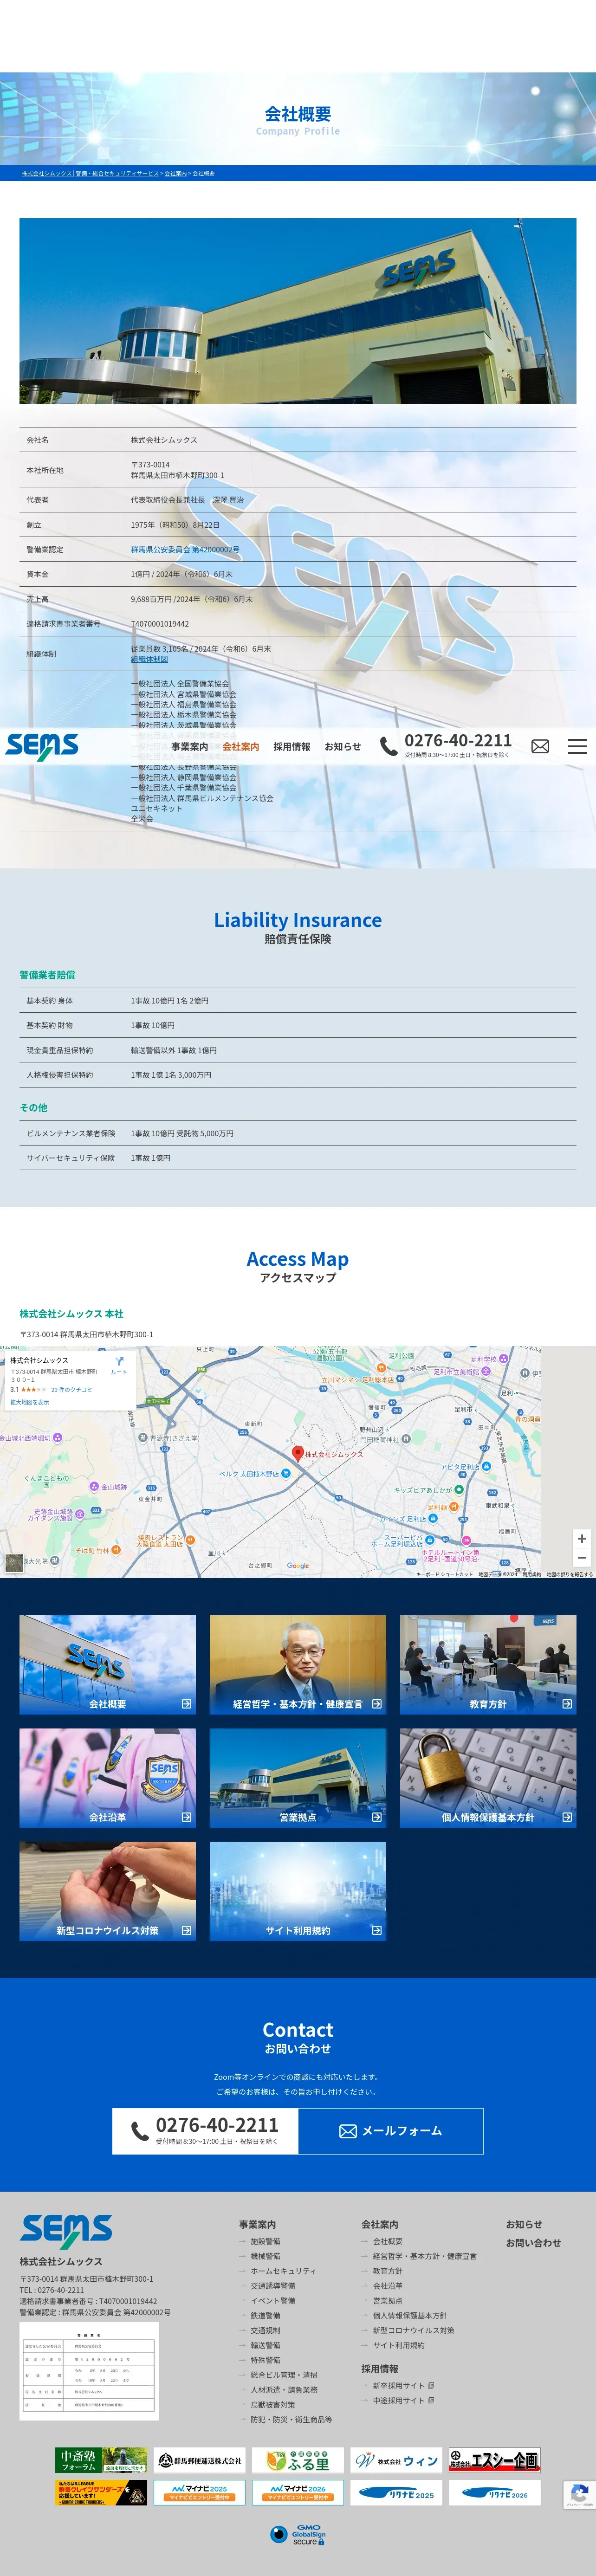Toggle satellite layer thumbnail on map
Screen dimensions: 596x2576
14,1563
